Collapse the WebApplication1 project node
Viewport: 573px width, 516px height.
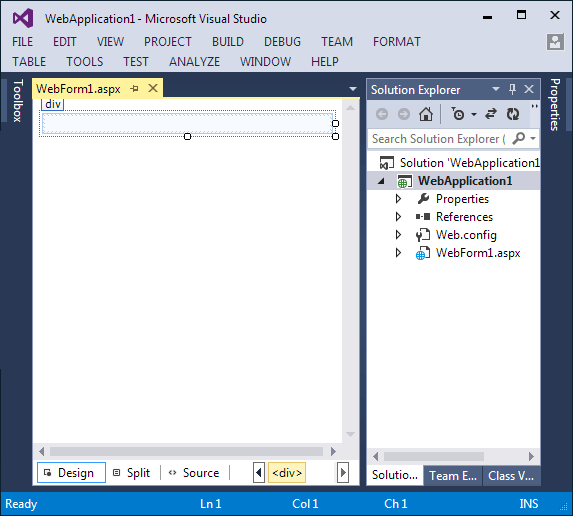pyautogui.click(x=381, y=181)
